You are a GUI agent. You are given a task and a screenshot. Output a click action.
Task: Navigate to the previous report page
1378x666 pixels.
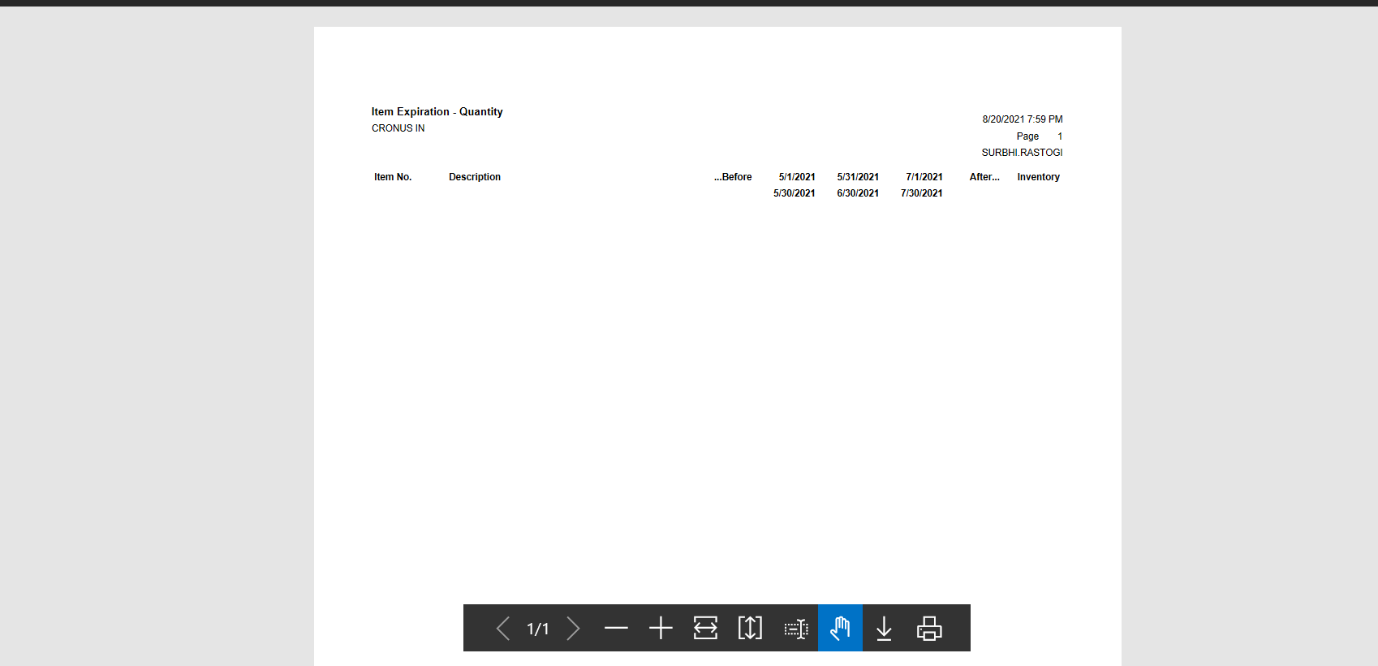[x=503, y=628]
